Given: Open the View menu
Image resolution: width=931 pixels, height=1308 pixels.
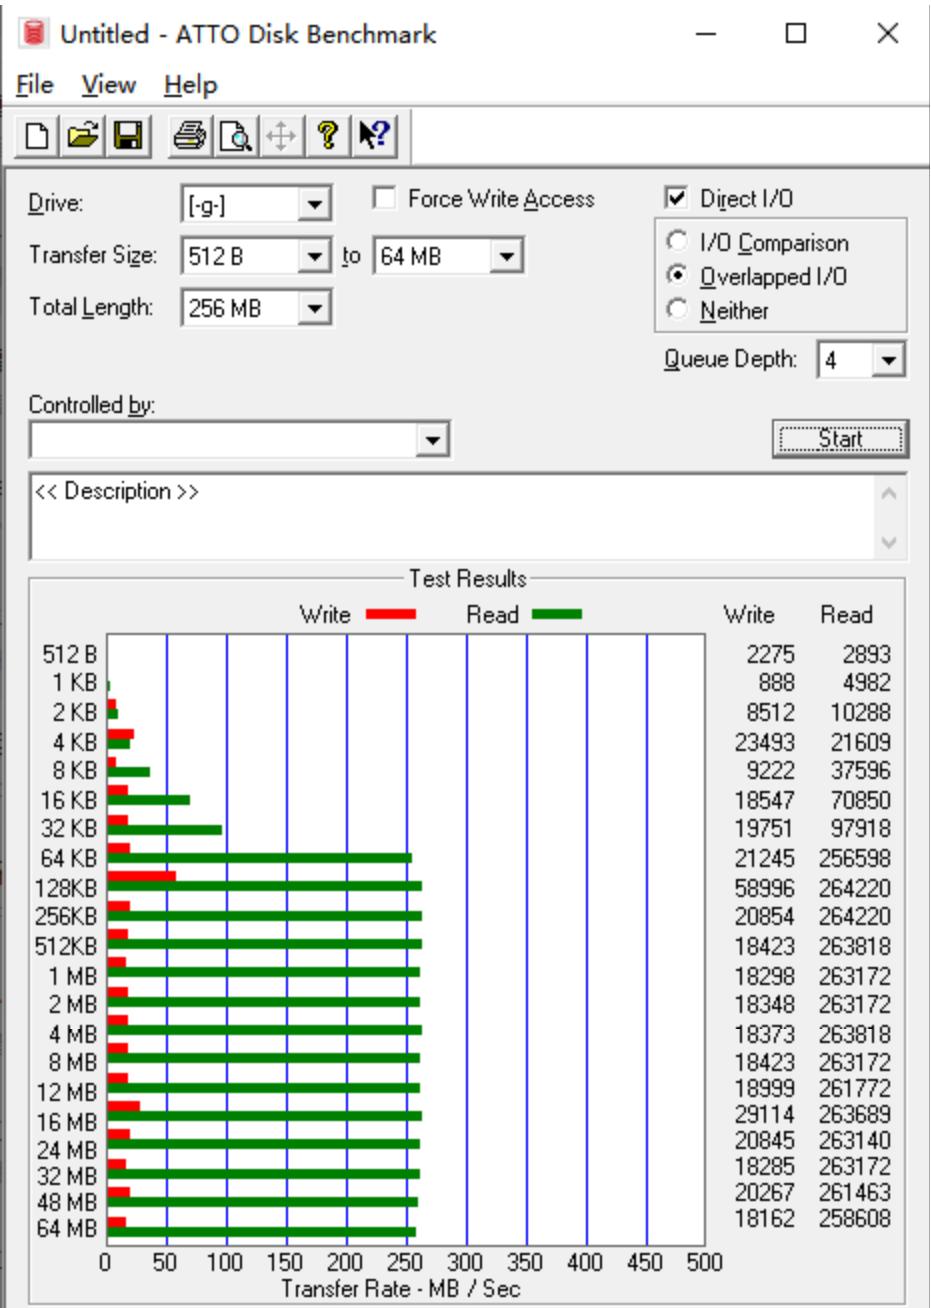Looking at the screenshot, I should coord(108,85).
